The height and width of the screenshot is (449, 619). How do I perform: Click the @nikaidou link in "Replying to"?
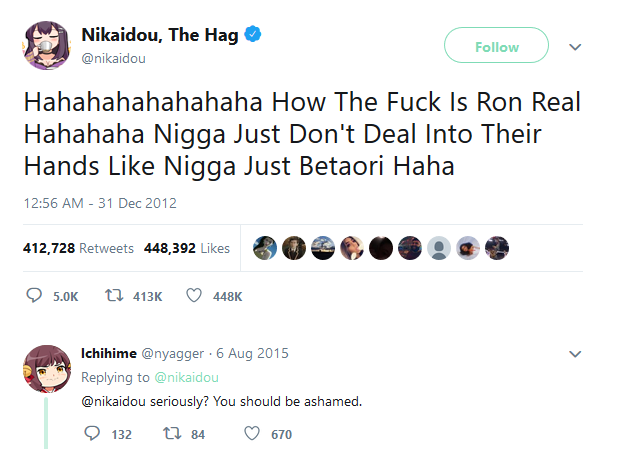pyautogui.click(x=184, y=377)
